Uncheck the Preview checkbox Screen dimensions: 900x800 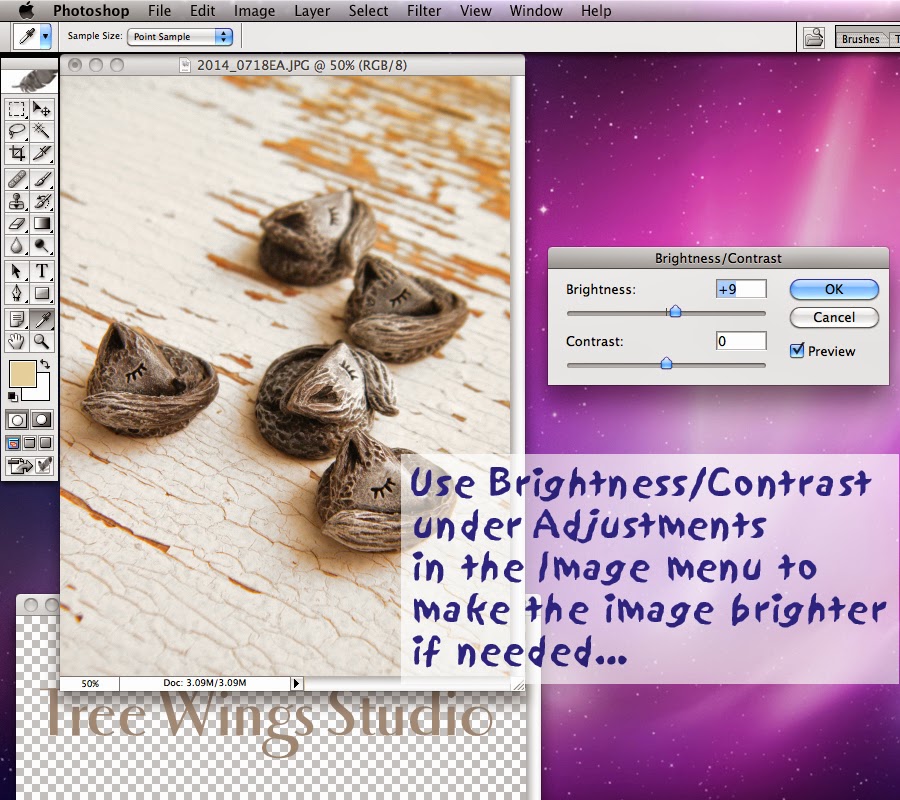coord(797,350)
